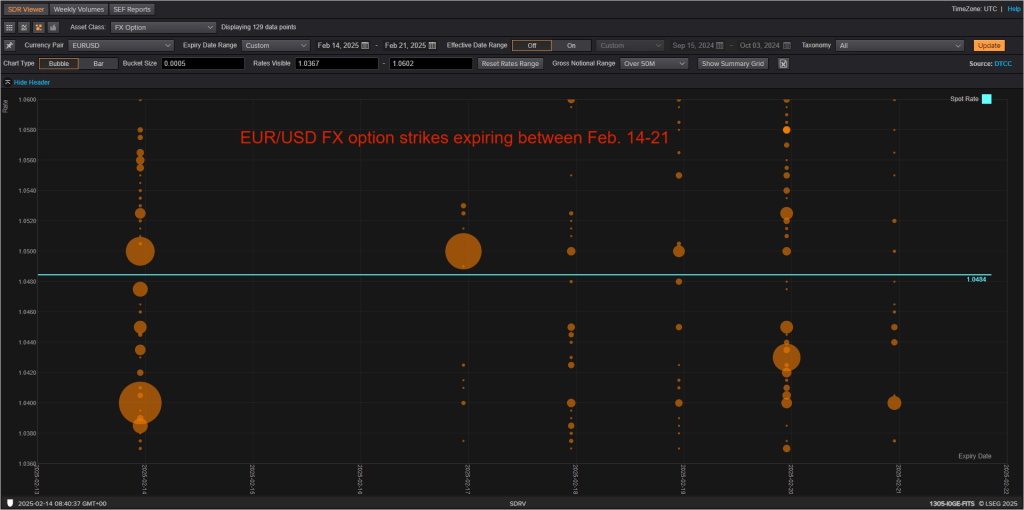This screenshot has width=1024, height=510.
Task: Open calendar for Feb 14, 2025 start date
Action: (365, 45)
